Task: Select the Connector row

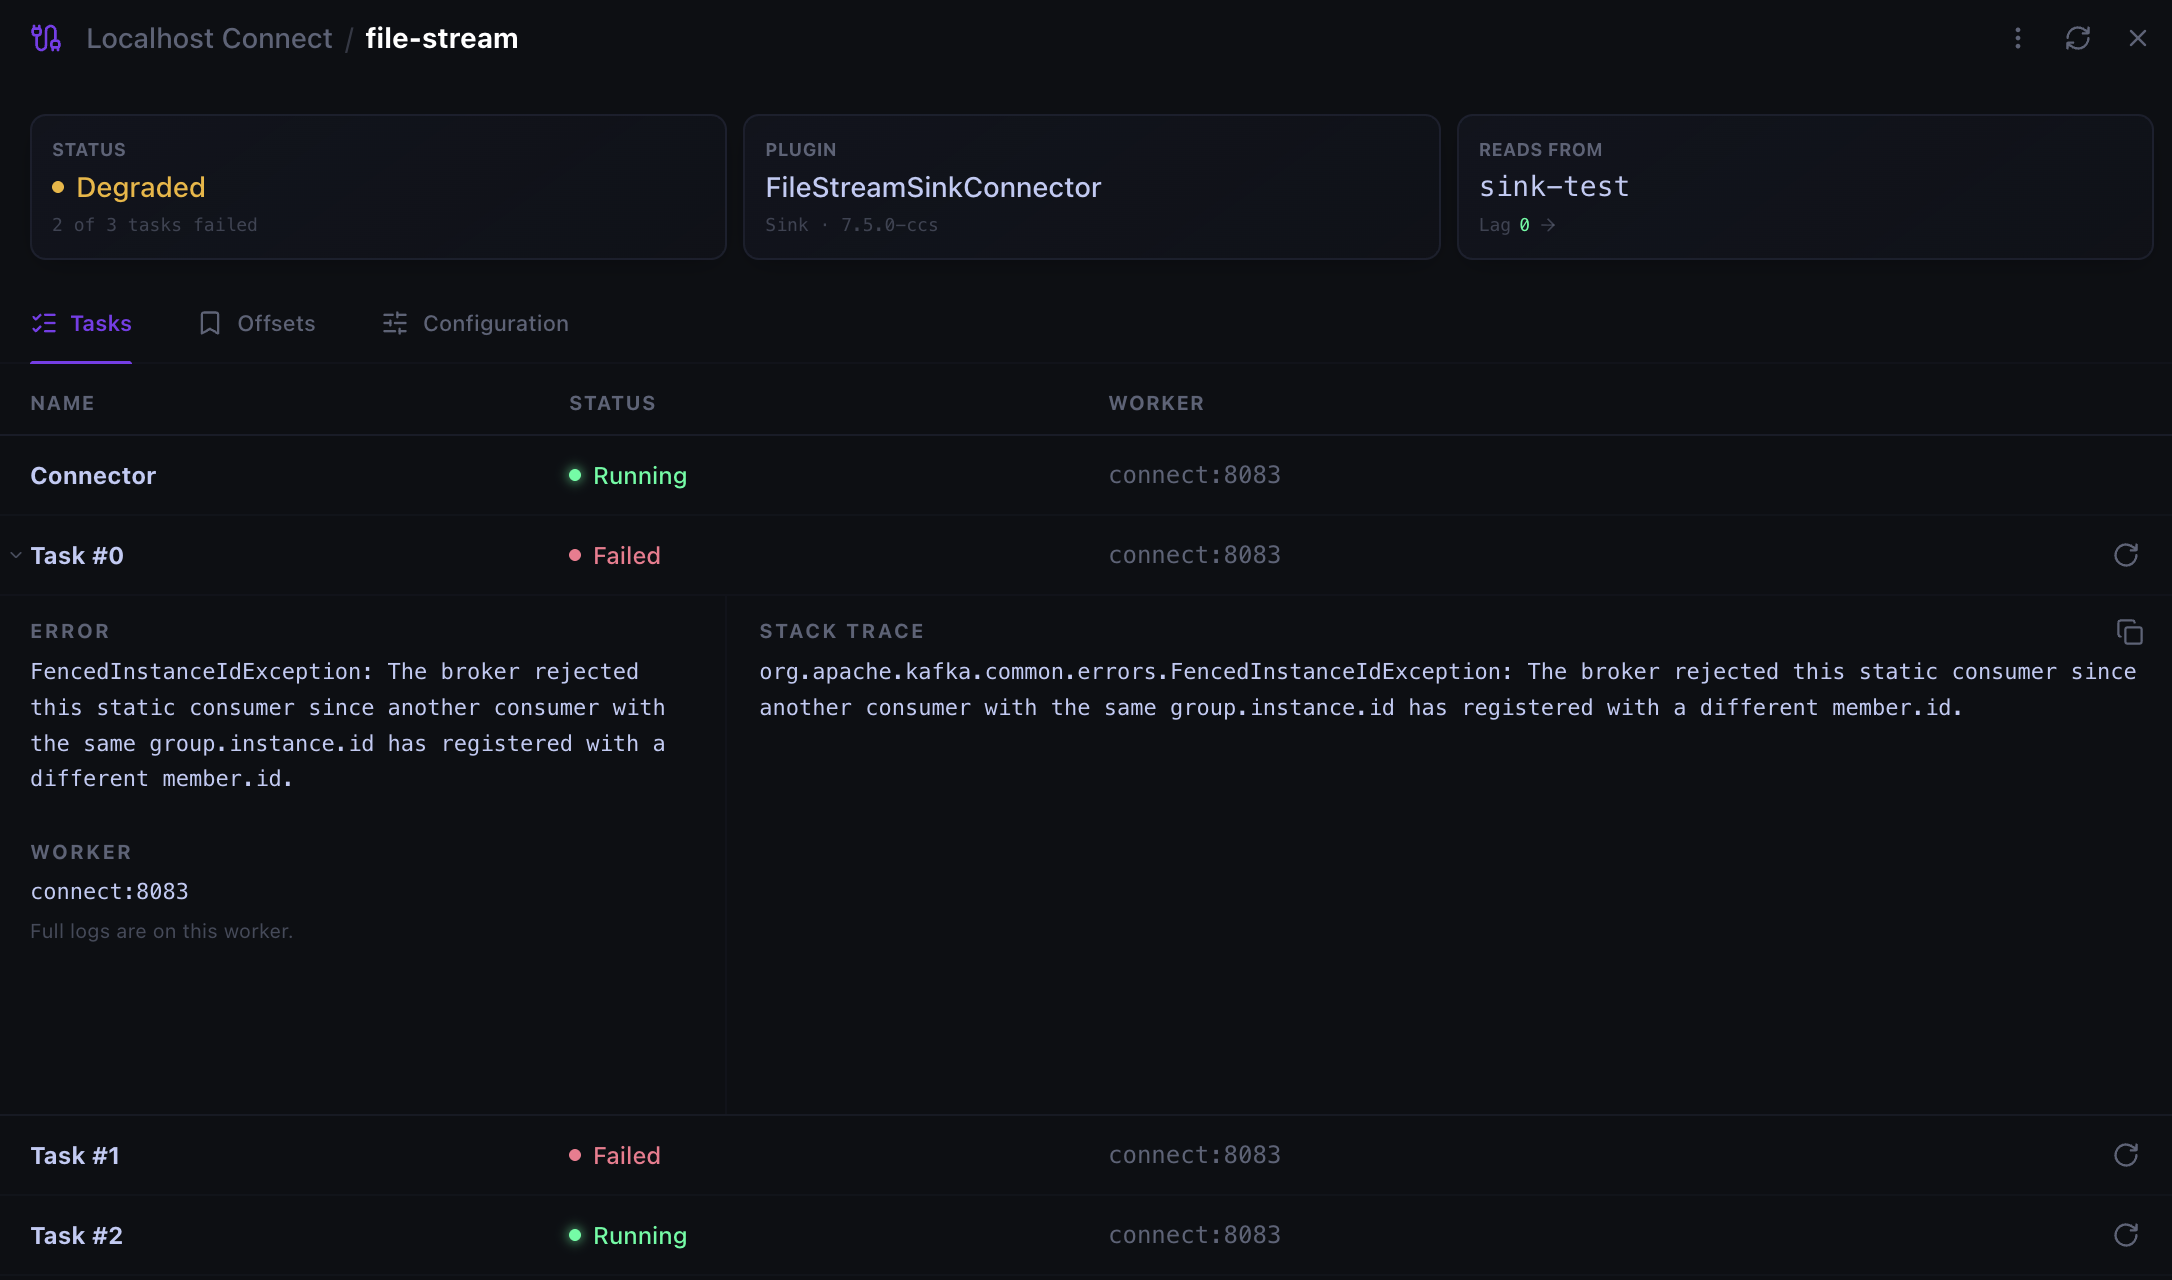Action: pos(1085,475)
